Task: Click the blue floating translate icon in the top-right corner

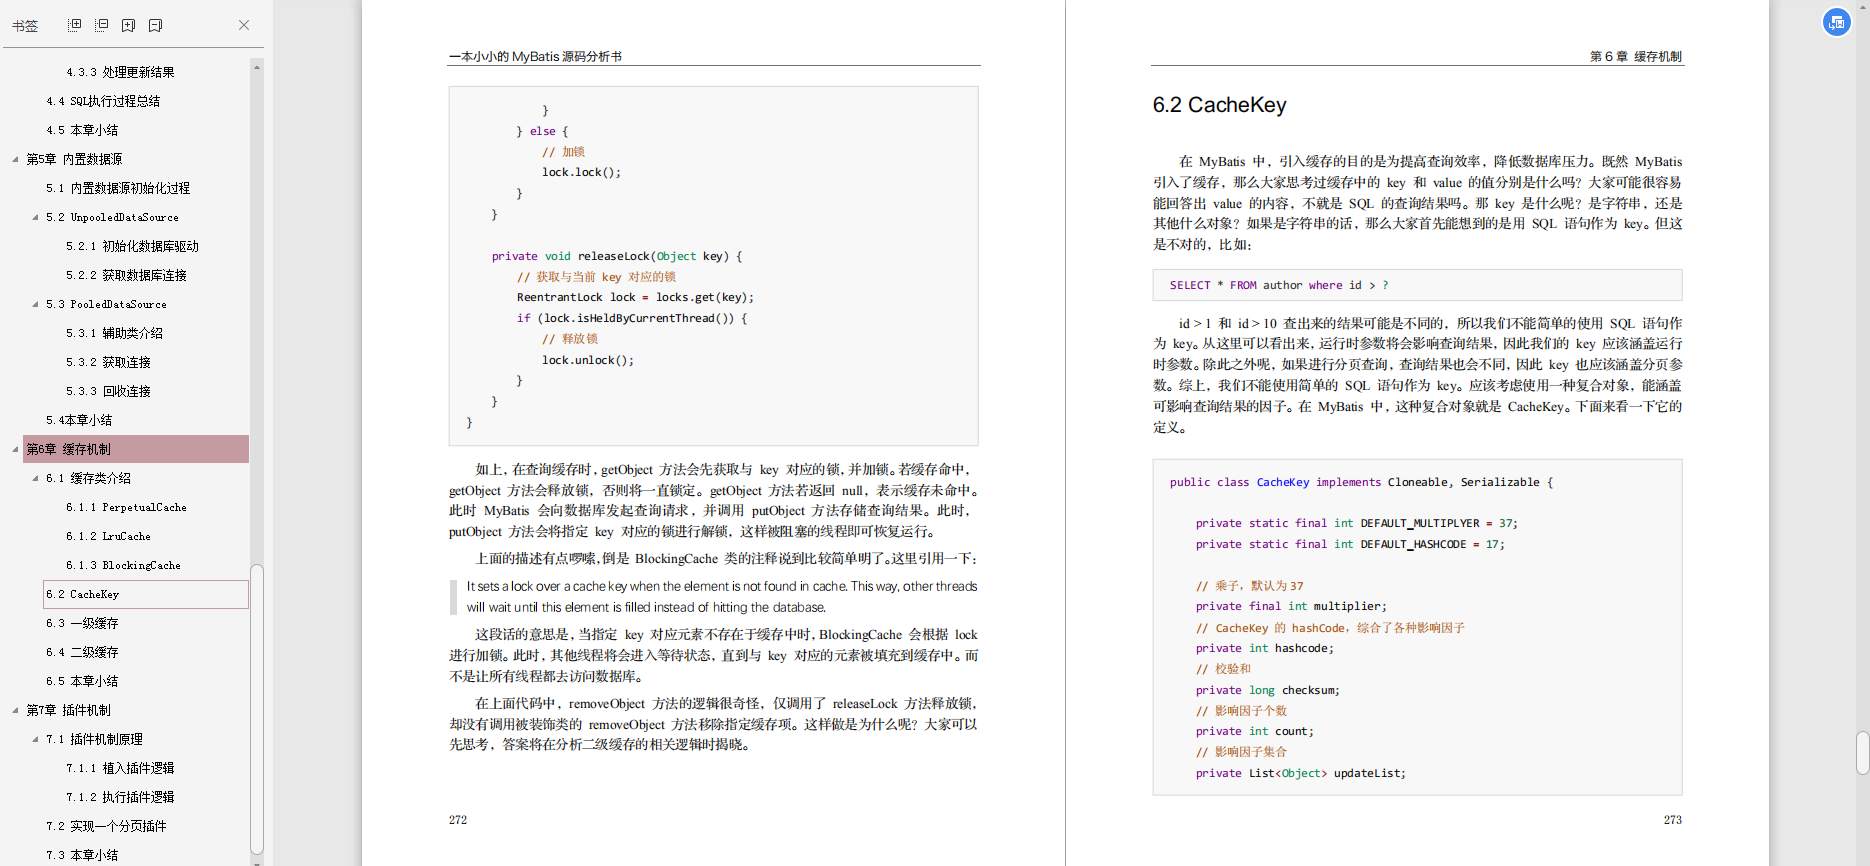Action: coord(1837,22)
